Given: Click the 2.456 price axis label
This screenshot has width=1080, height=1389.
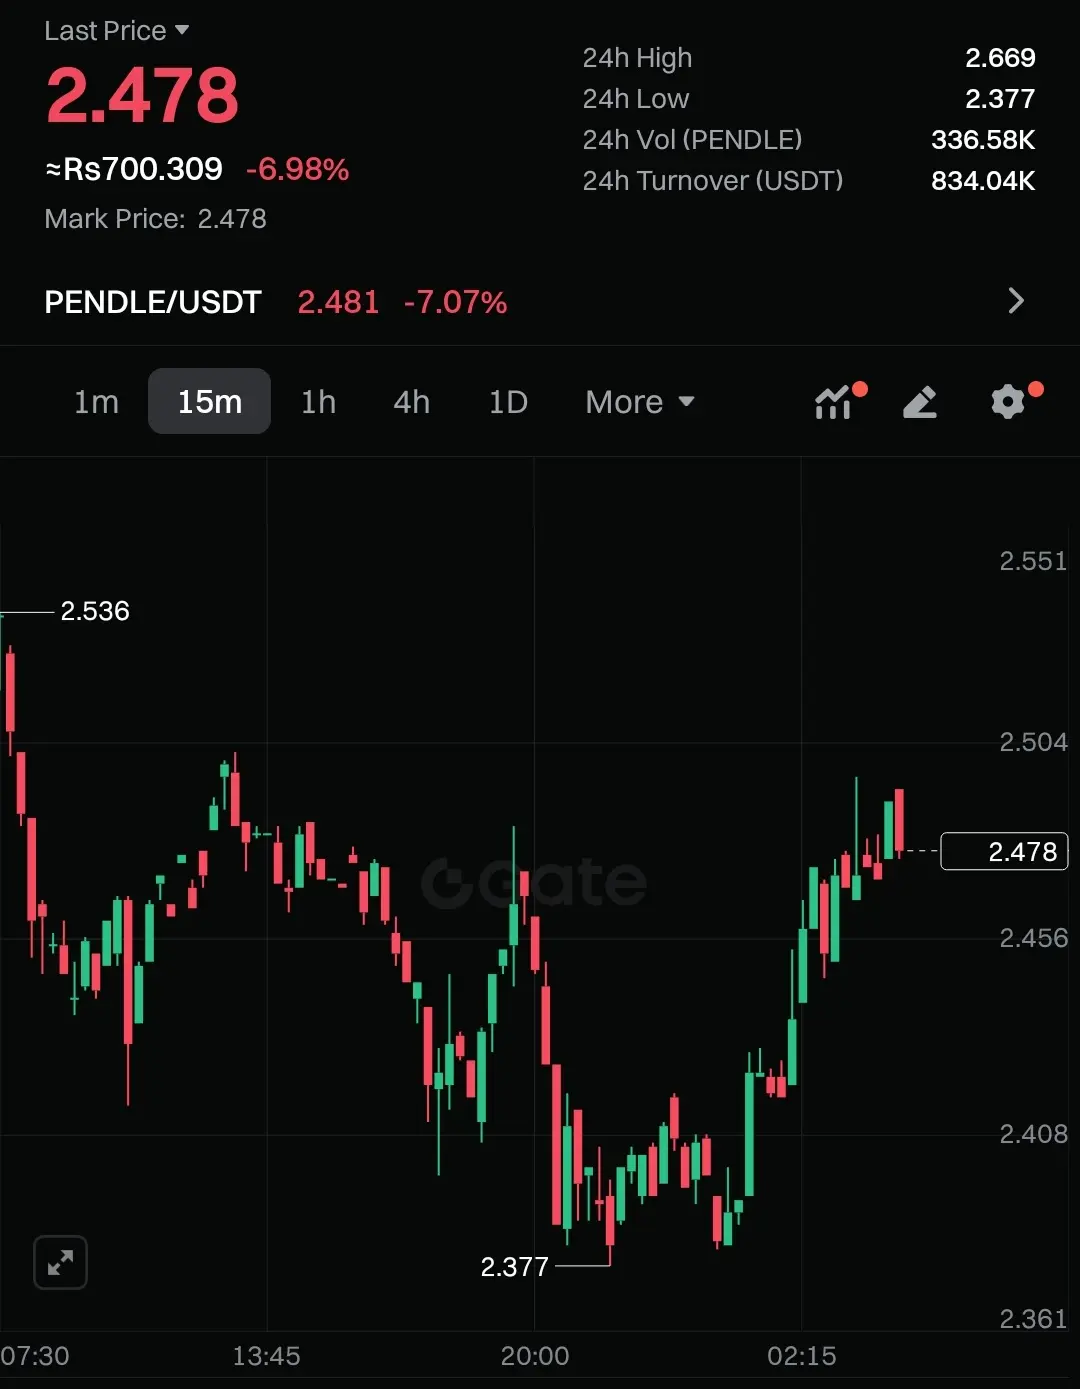Looking at the screenshot, I should (1033, 938).
